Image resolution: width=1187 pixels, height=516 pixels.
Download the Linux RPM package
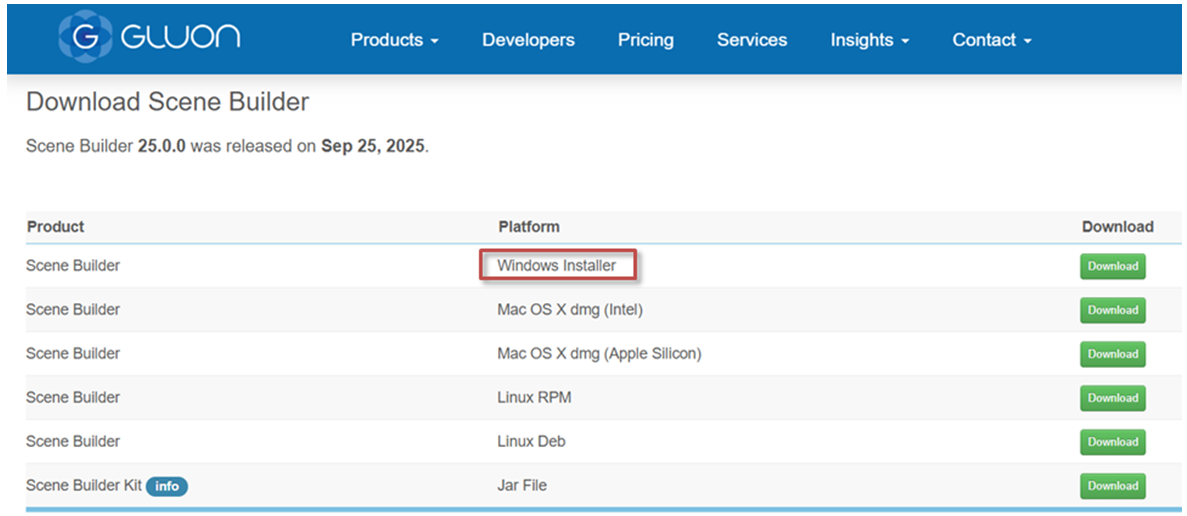click(1112, 398)
